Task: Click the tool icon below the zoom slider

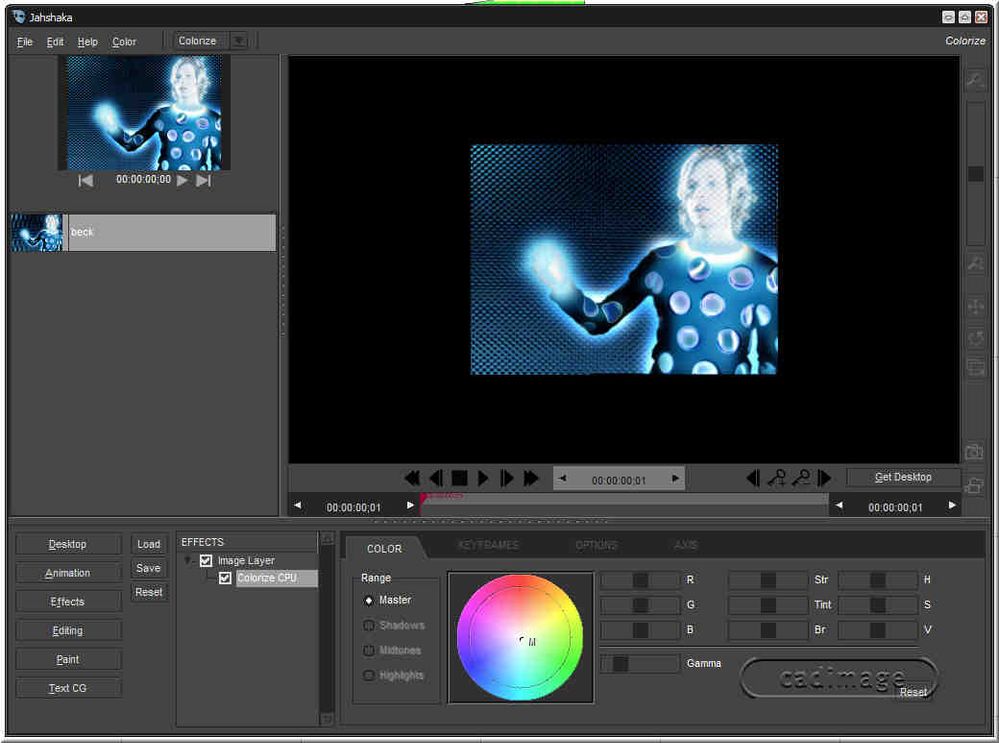Action: (975, 263)
